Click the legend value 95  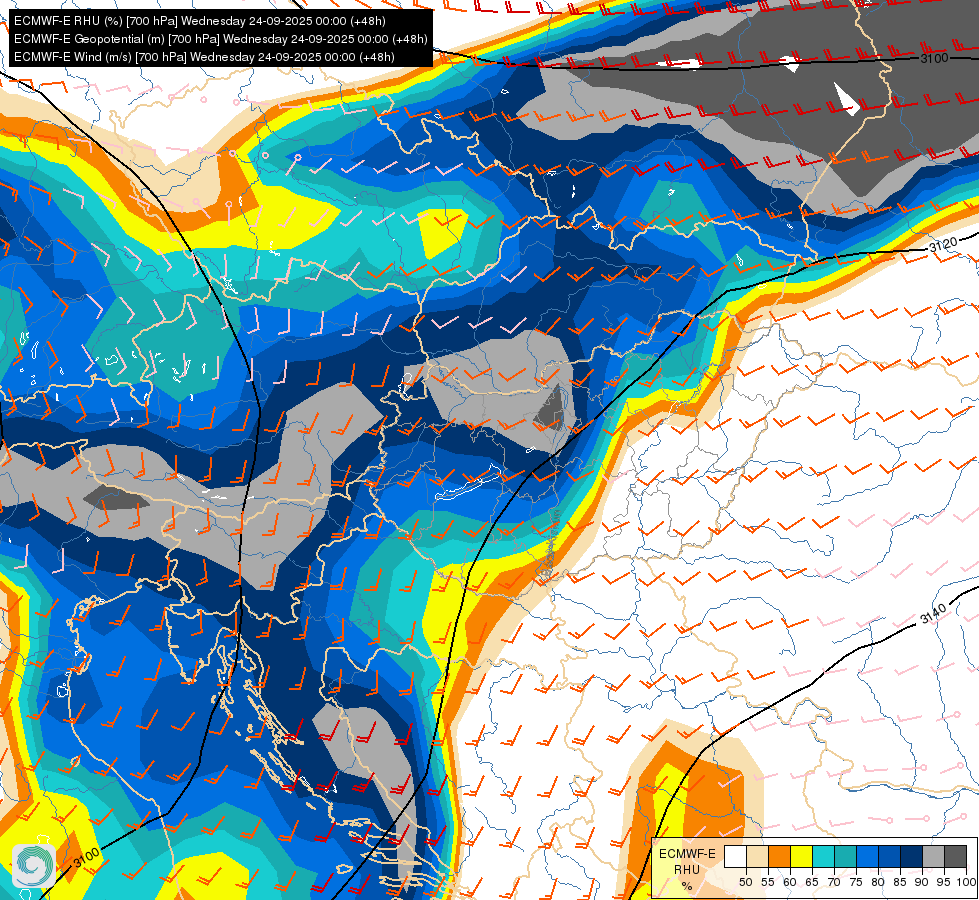pos(943,882)
